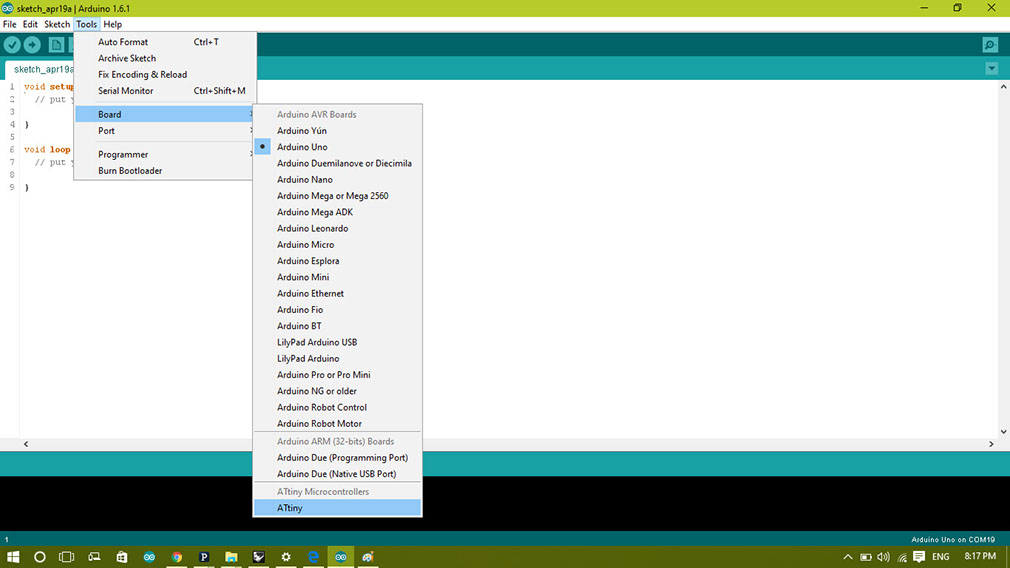The height and width of the screenshot is (568, 1010).
Task: Show hidden system tray icons chevron
Action: point(848,557)
